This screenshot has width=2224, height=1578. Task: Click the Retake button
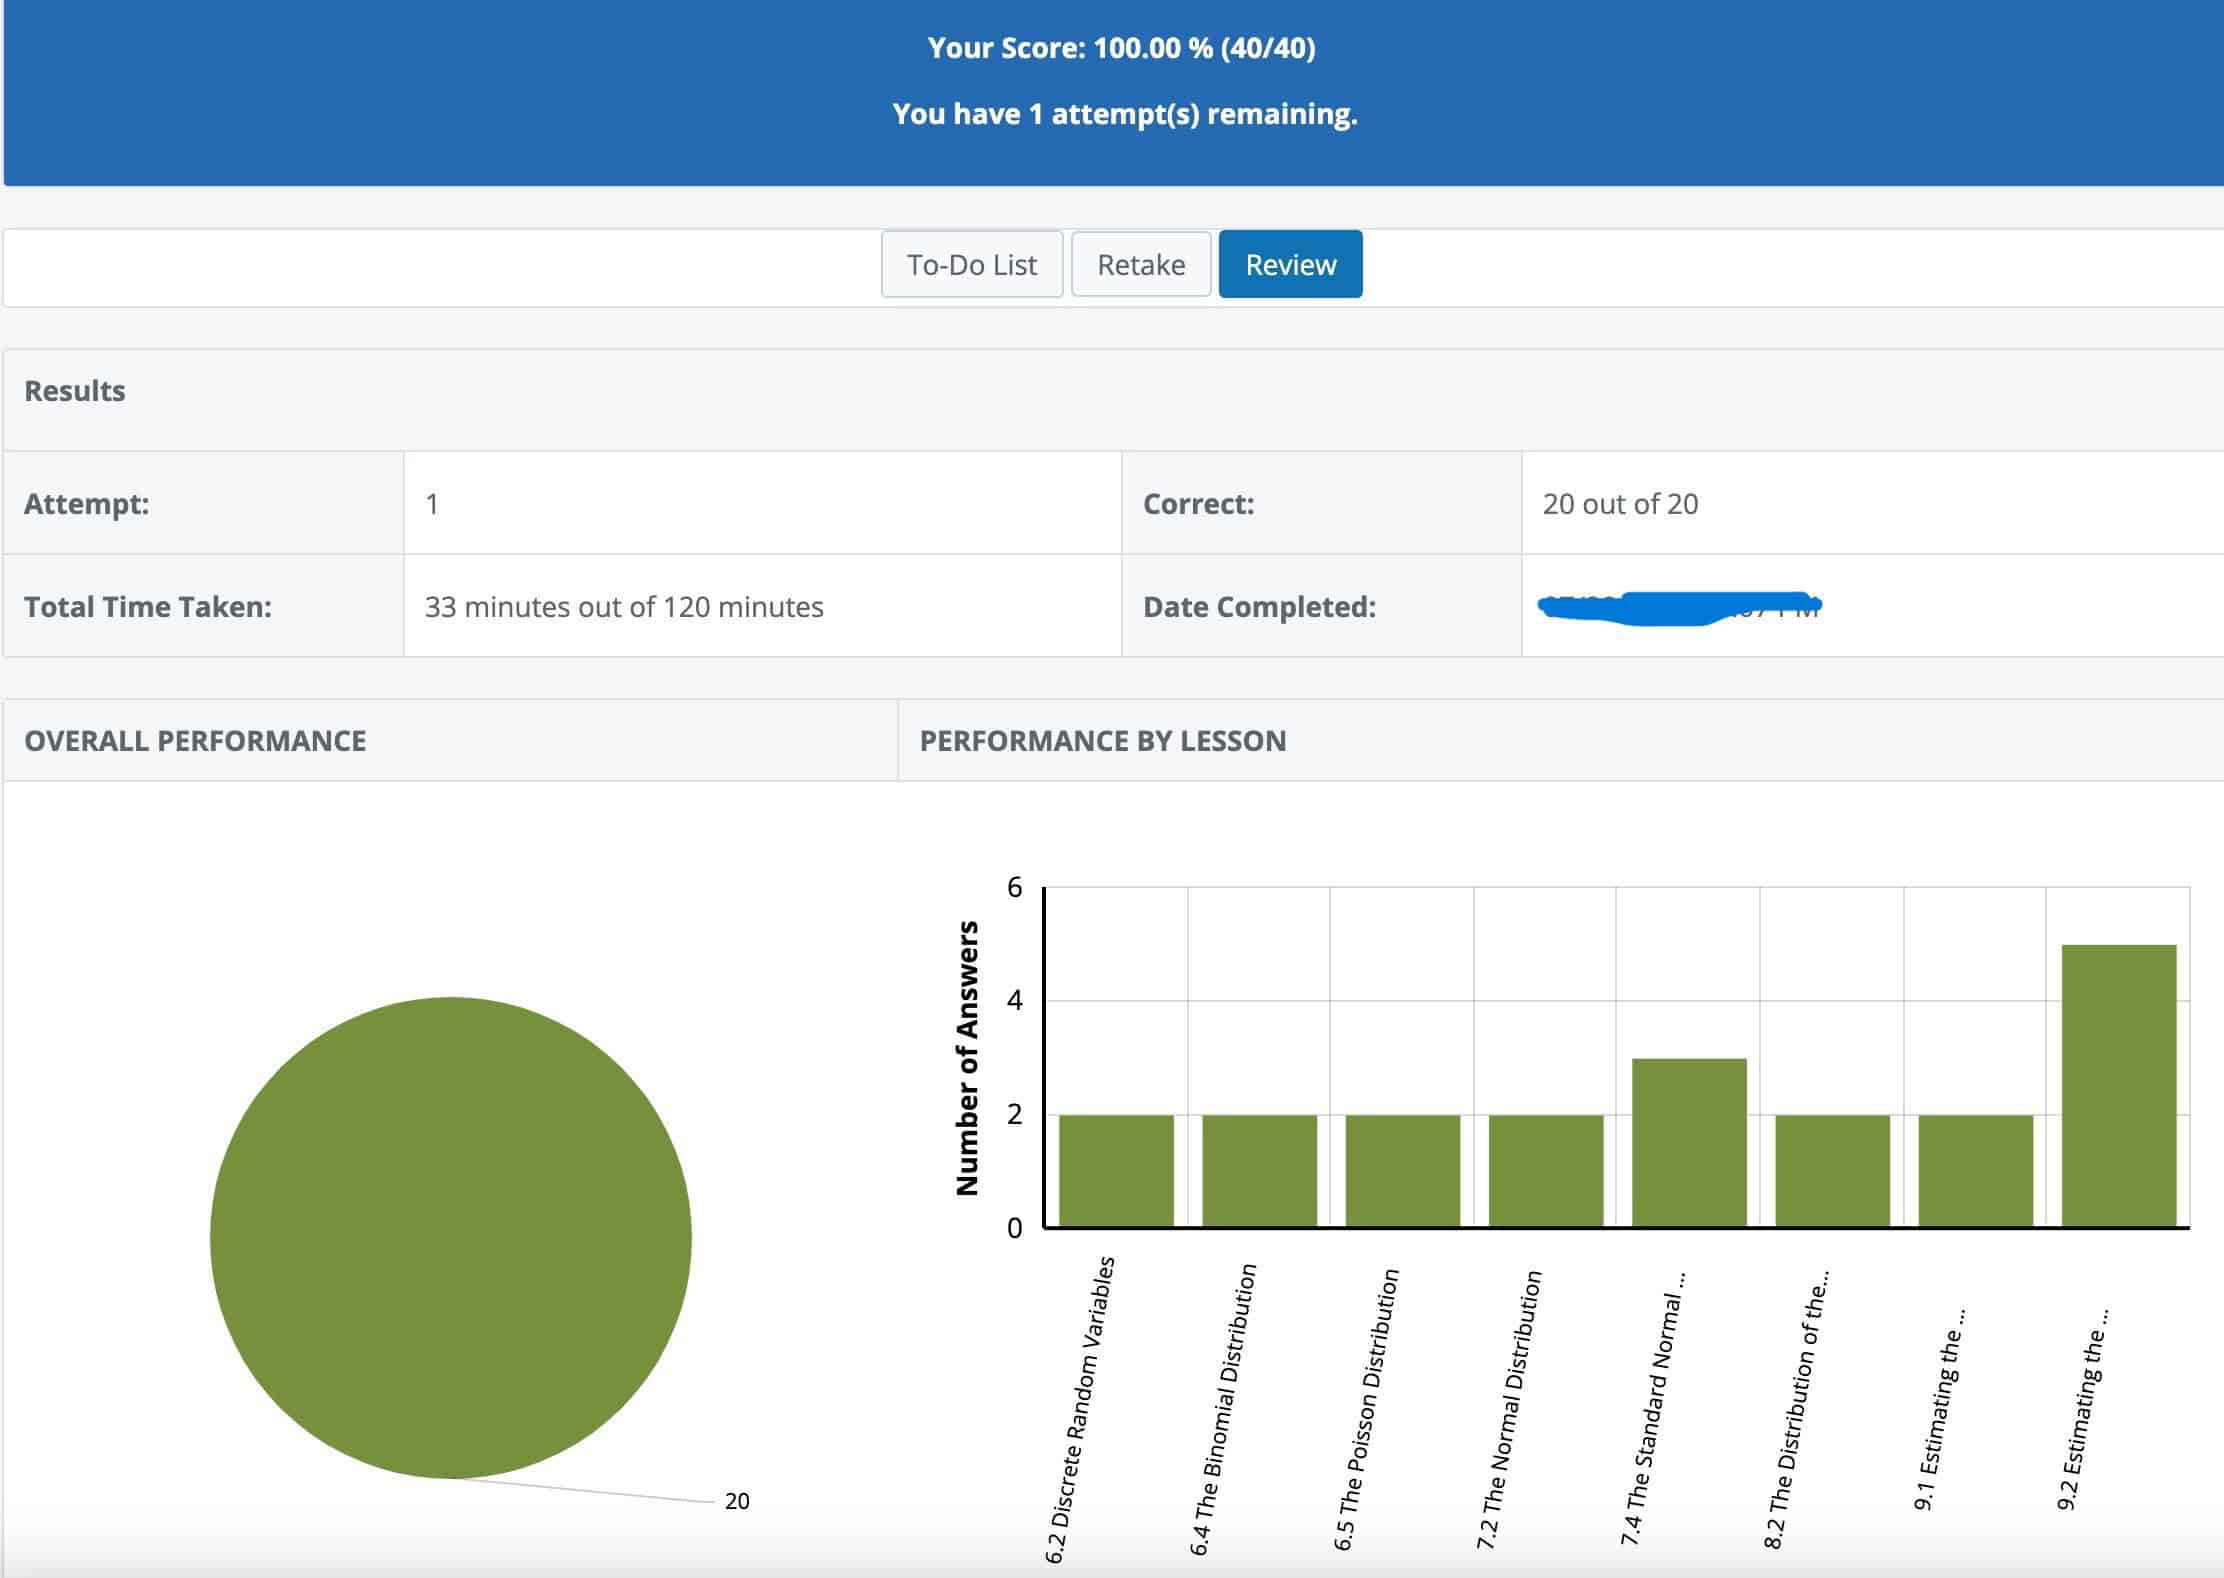click(1141, 264)
